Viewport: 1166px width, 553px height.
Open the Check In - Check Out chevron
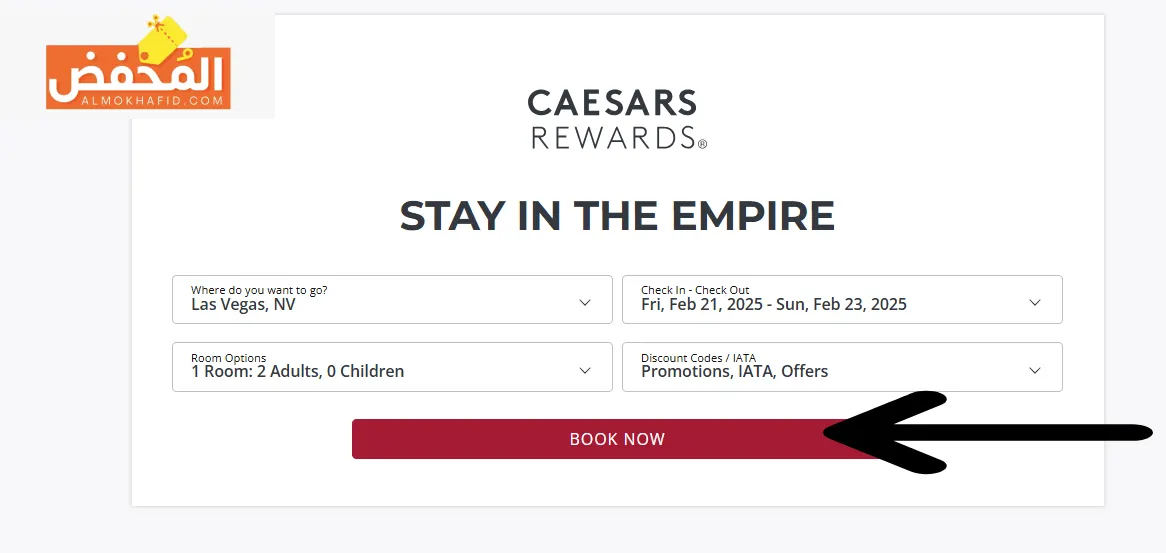pos(1034,303)
